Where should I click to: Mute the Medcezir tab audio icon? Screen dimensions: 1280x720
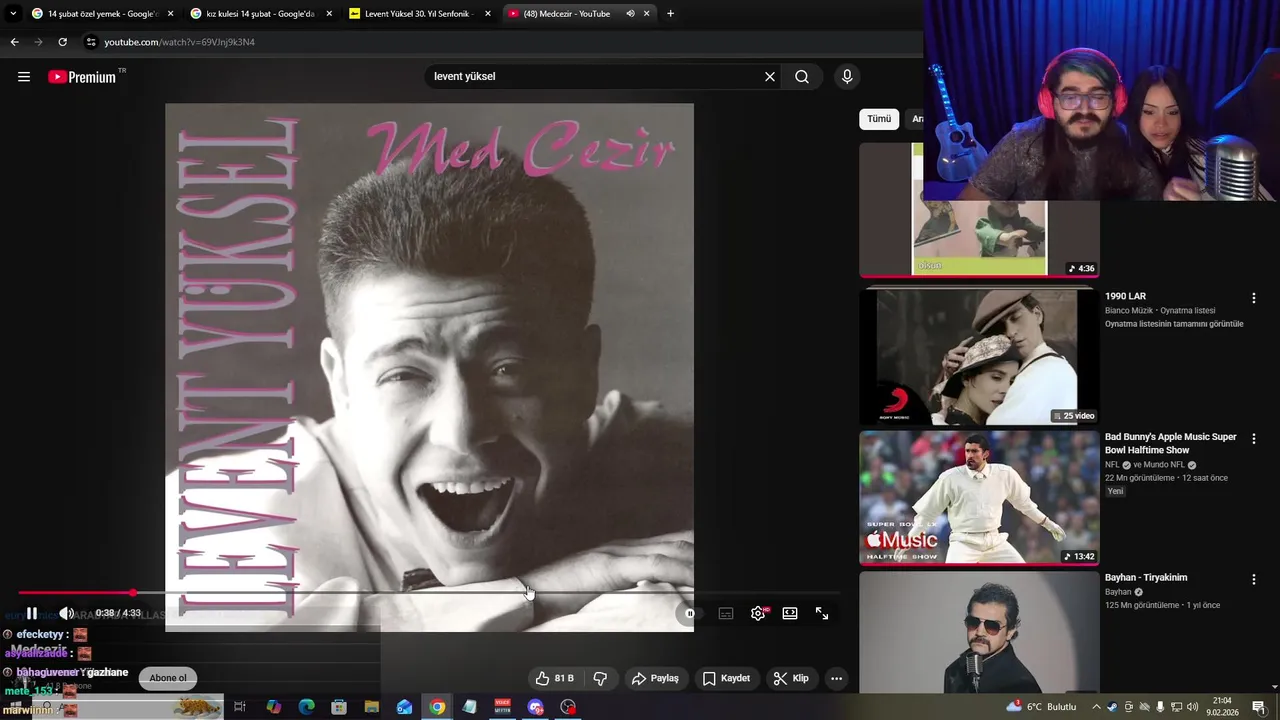630,14
